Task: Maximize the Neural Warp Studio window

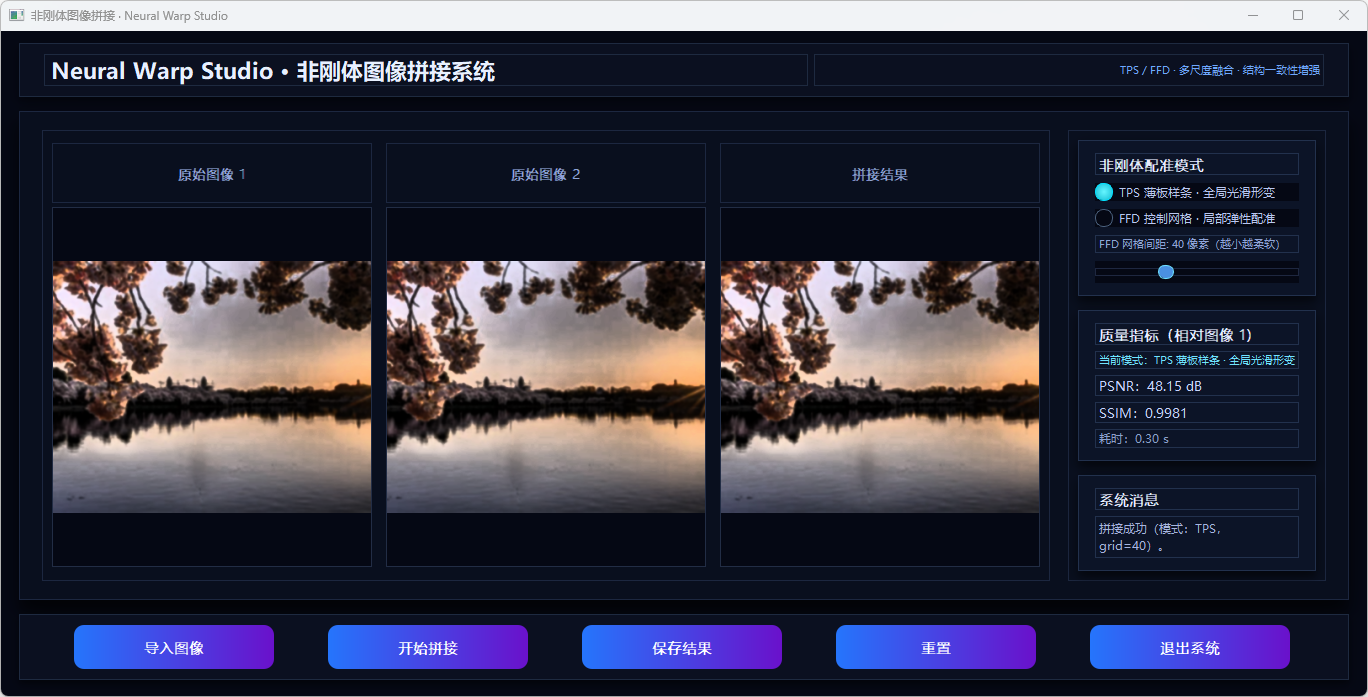Action: click(x=1298, y=16)
